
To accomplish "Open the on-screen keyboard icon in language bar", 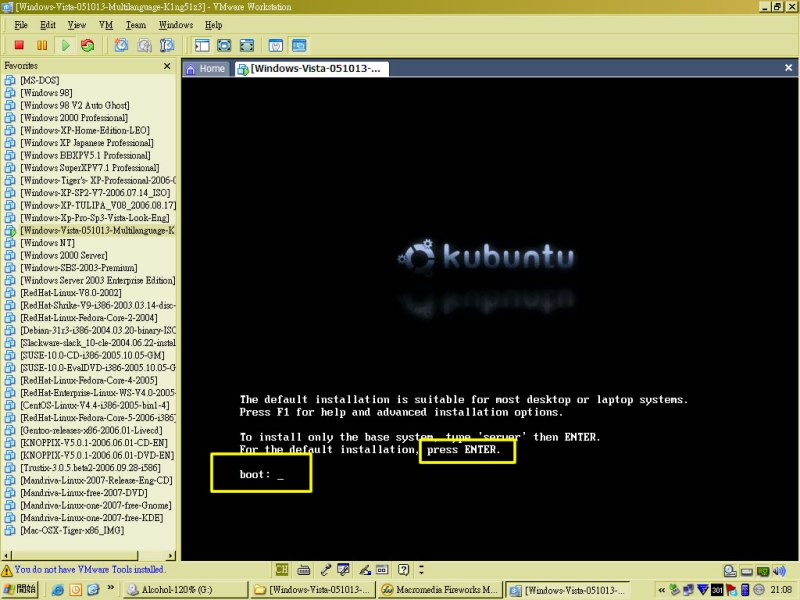I will click(x=304, y=570).
